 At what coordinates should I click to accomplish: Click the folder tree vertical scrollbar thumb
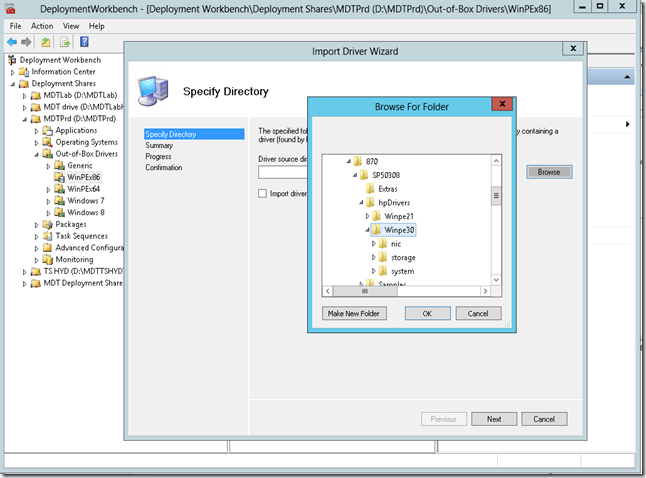tap(495, 196)
